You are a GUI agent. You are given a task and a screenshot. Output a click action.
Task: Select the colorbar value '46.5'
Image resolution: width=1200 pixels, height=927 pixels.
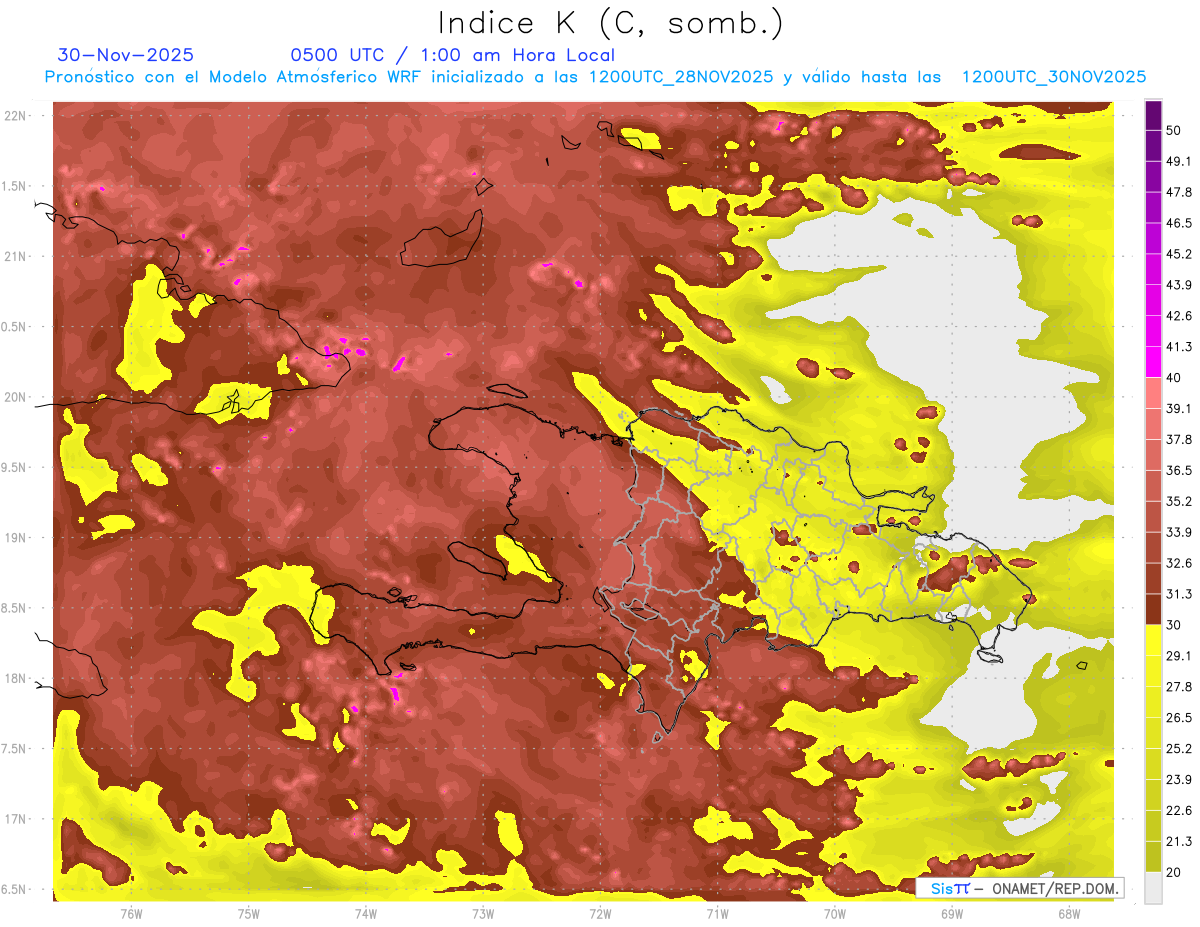(1179, 224)
